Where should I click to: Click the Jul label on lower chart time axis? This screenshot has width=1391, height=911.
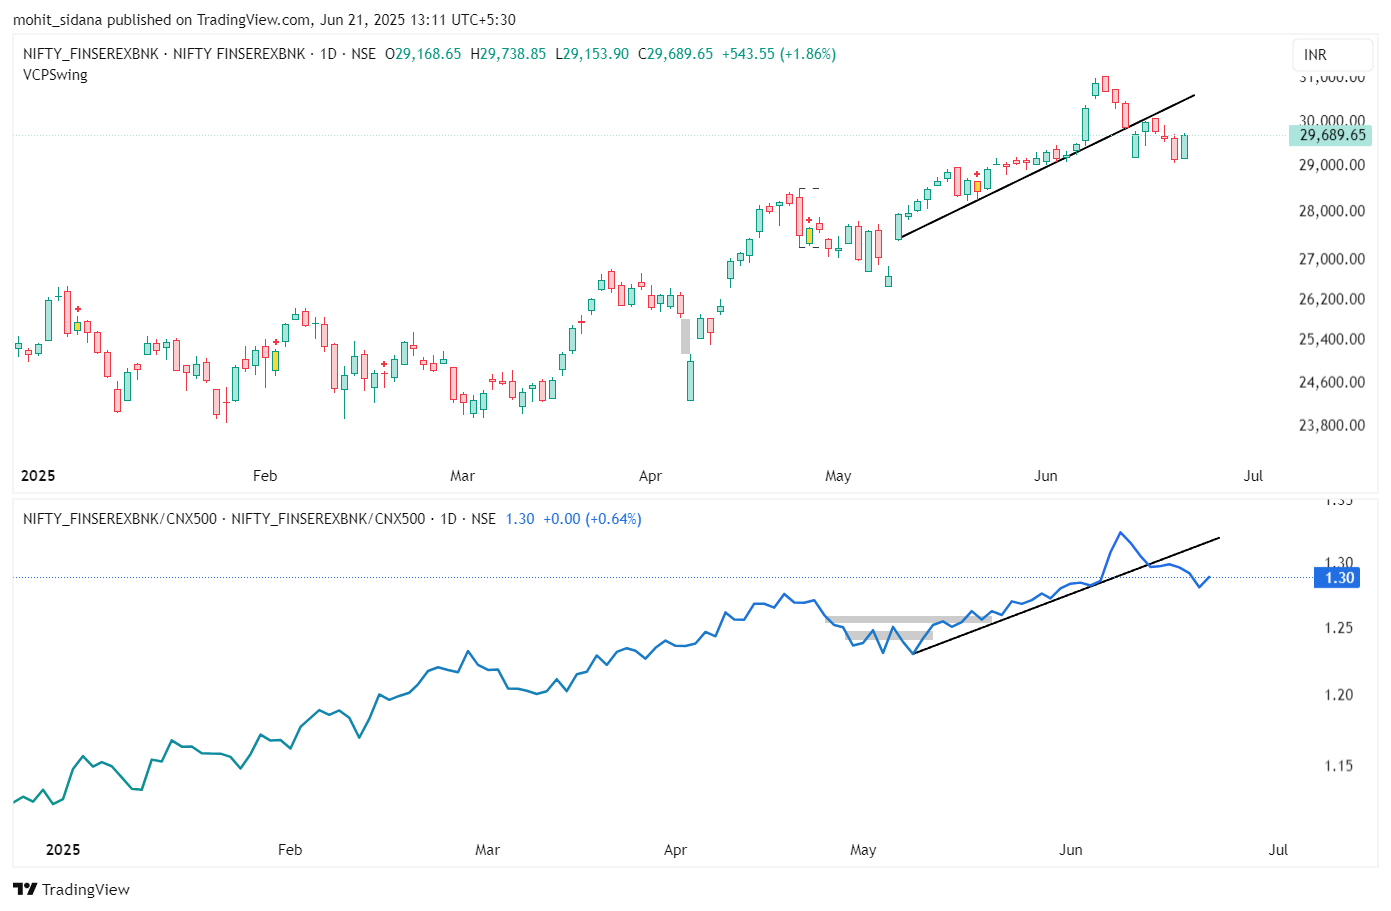pos(1278,850)
